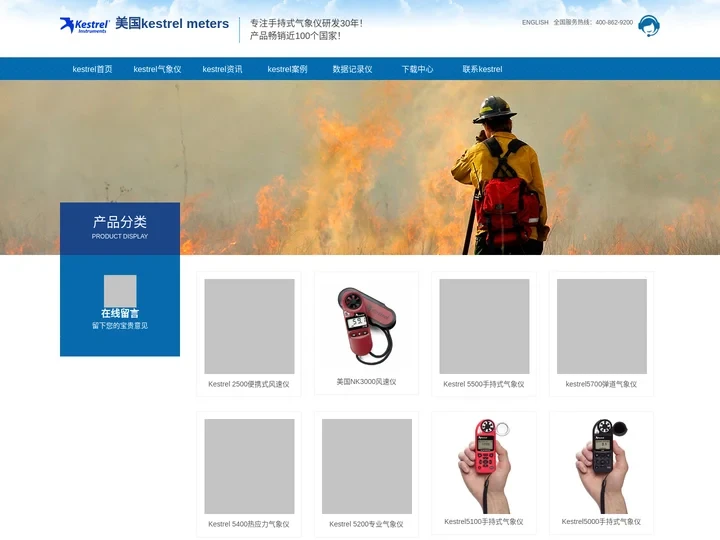Image resolution: width=720 pixels, height=540 pixels.
Task: Switch site language via ENGLISH link
Action: click(x=535, y=22)
